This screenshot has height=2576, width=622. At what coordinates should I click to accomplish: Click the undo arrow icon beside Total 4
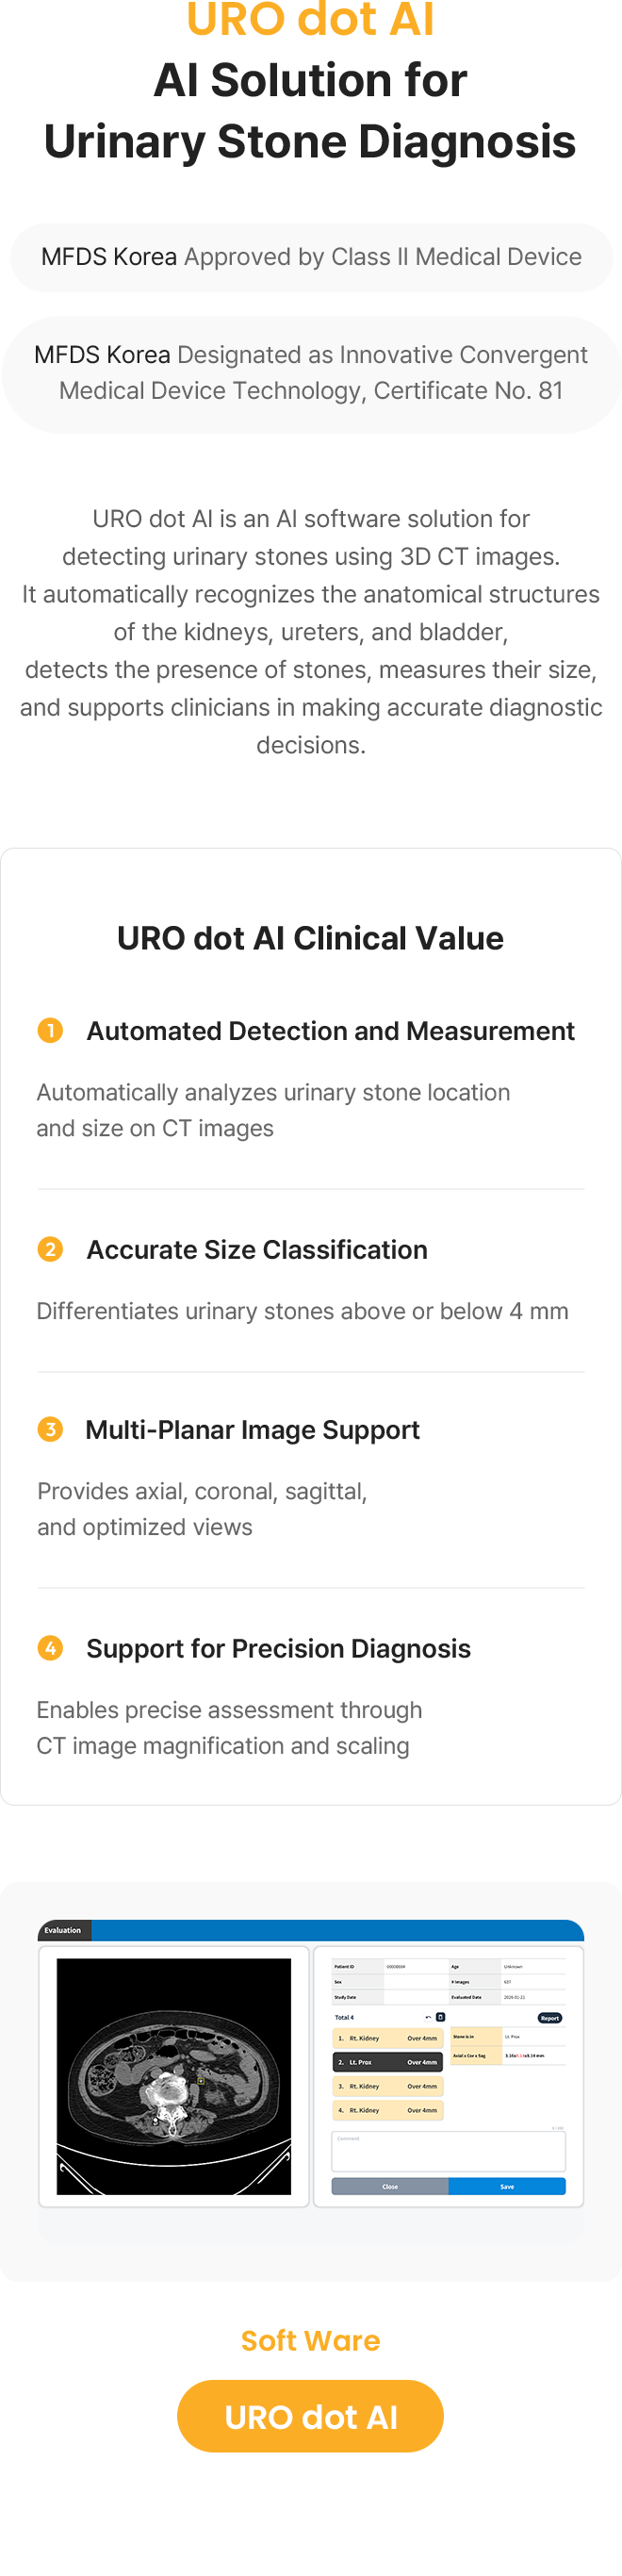click(428, 2017)
